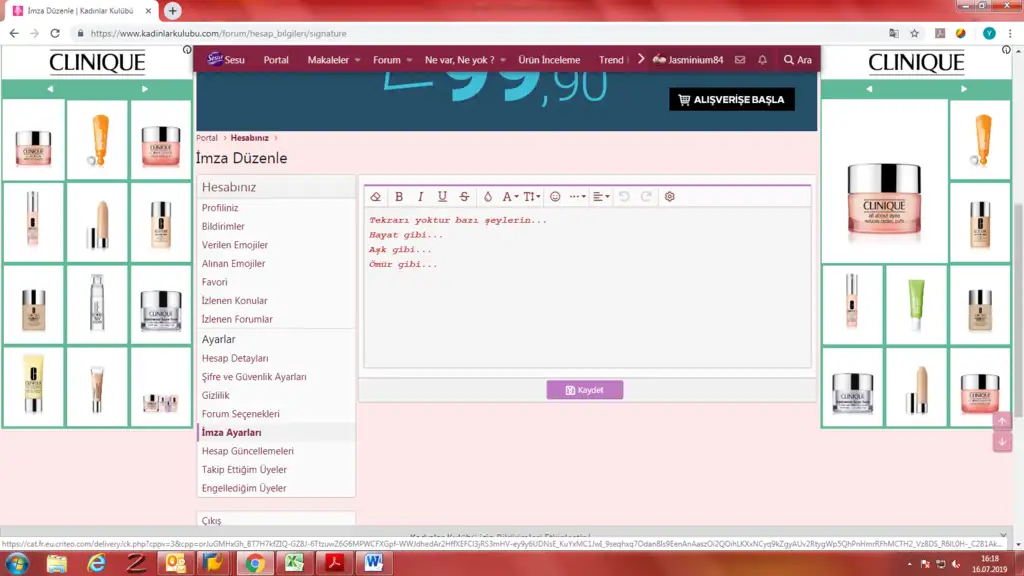
Task: Click the Ara search icon
Action: point(797,60)
